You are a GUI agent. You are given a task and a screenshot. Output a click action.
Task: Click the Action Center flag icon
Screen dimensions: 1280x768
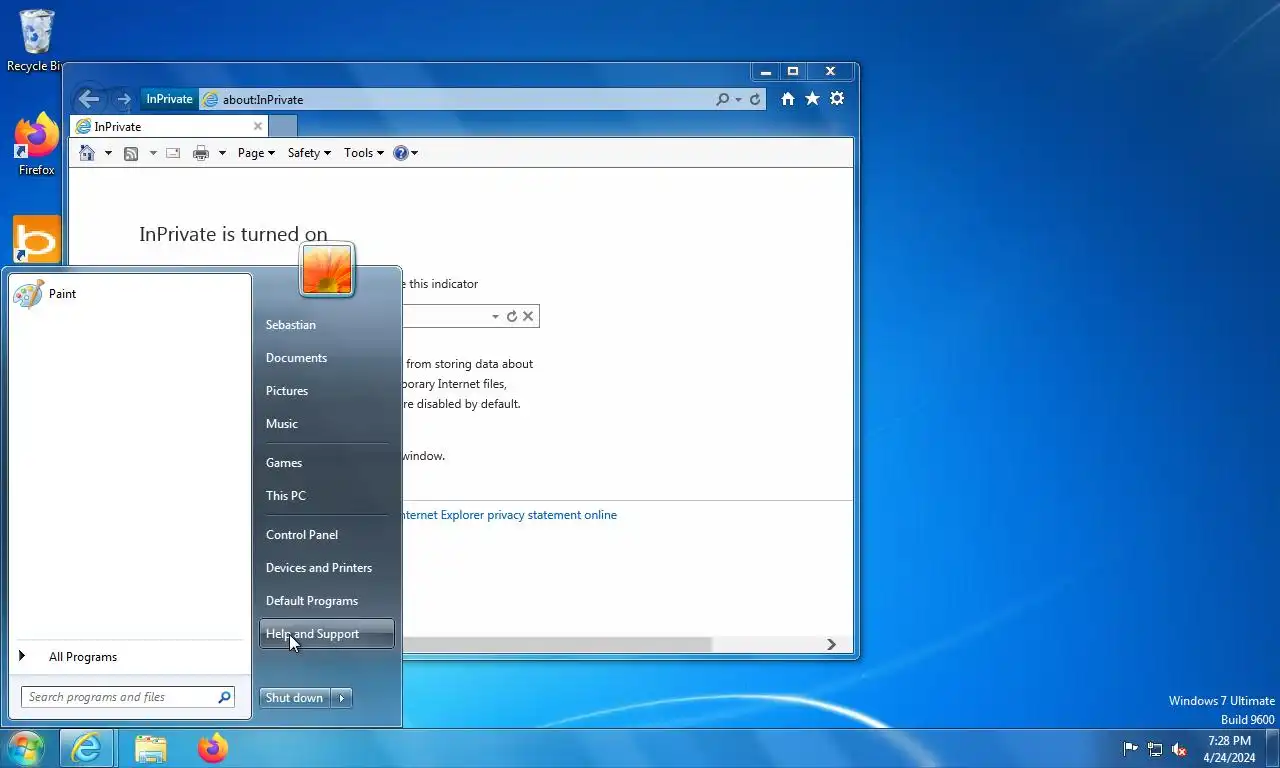point(1131,749)
